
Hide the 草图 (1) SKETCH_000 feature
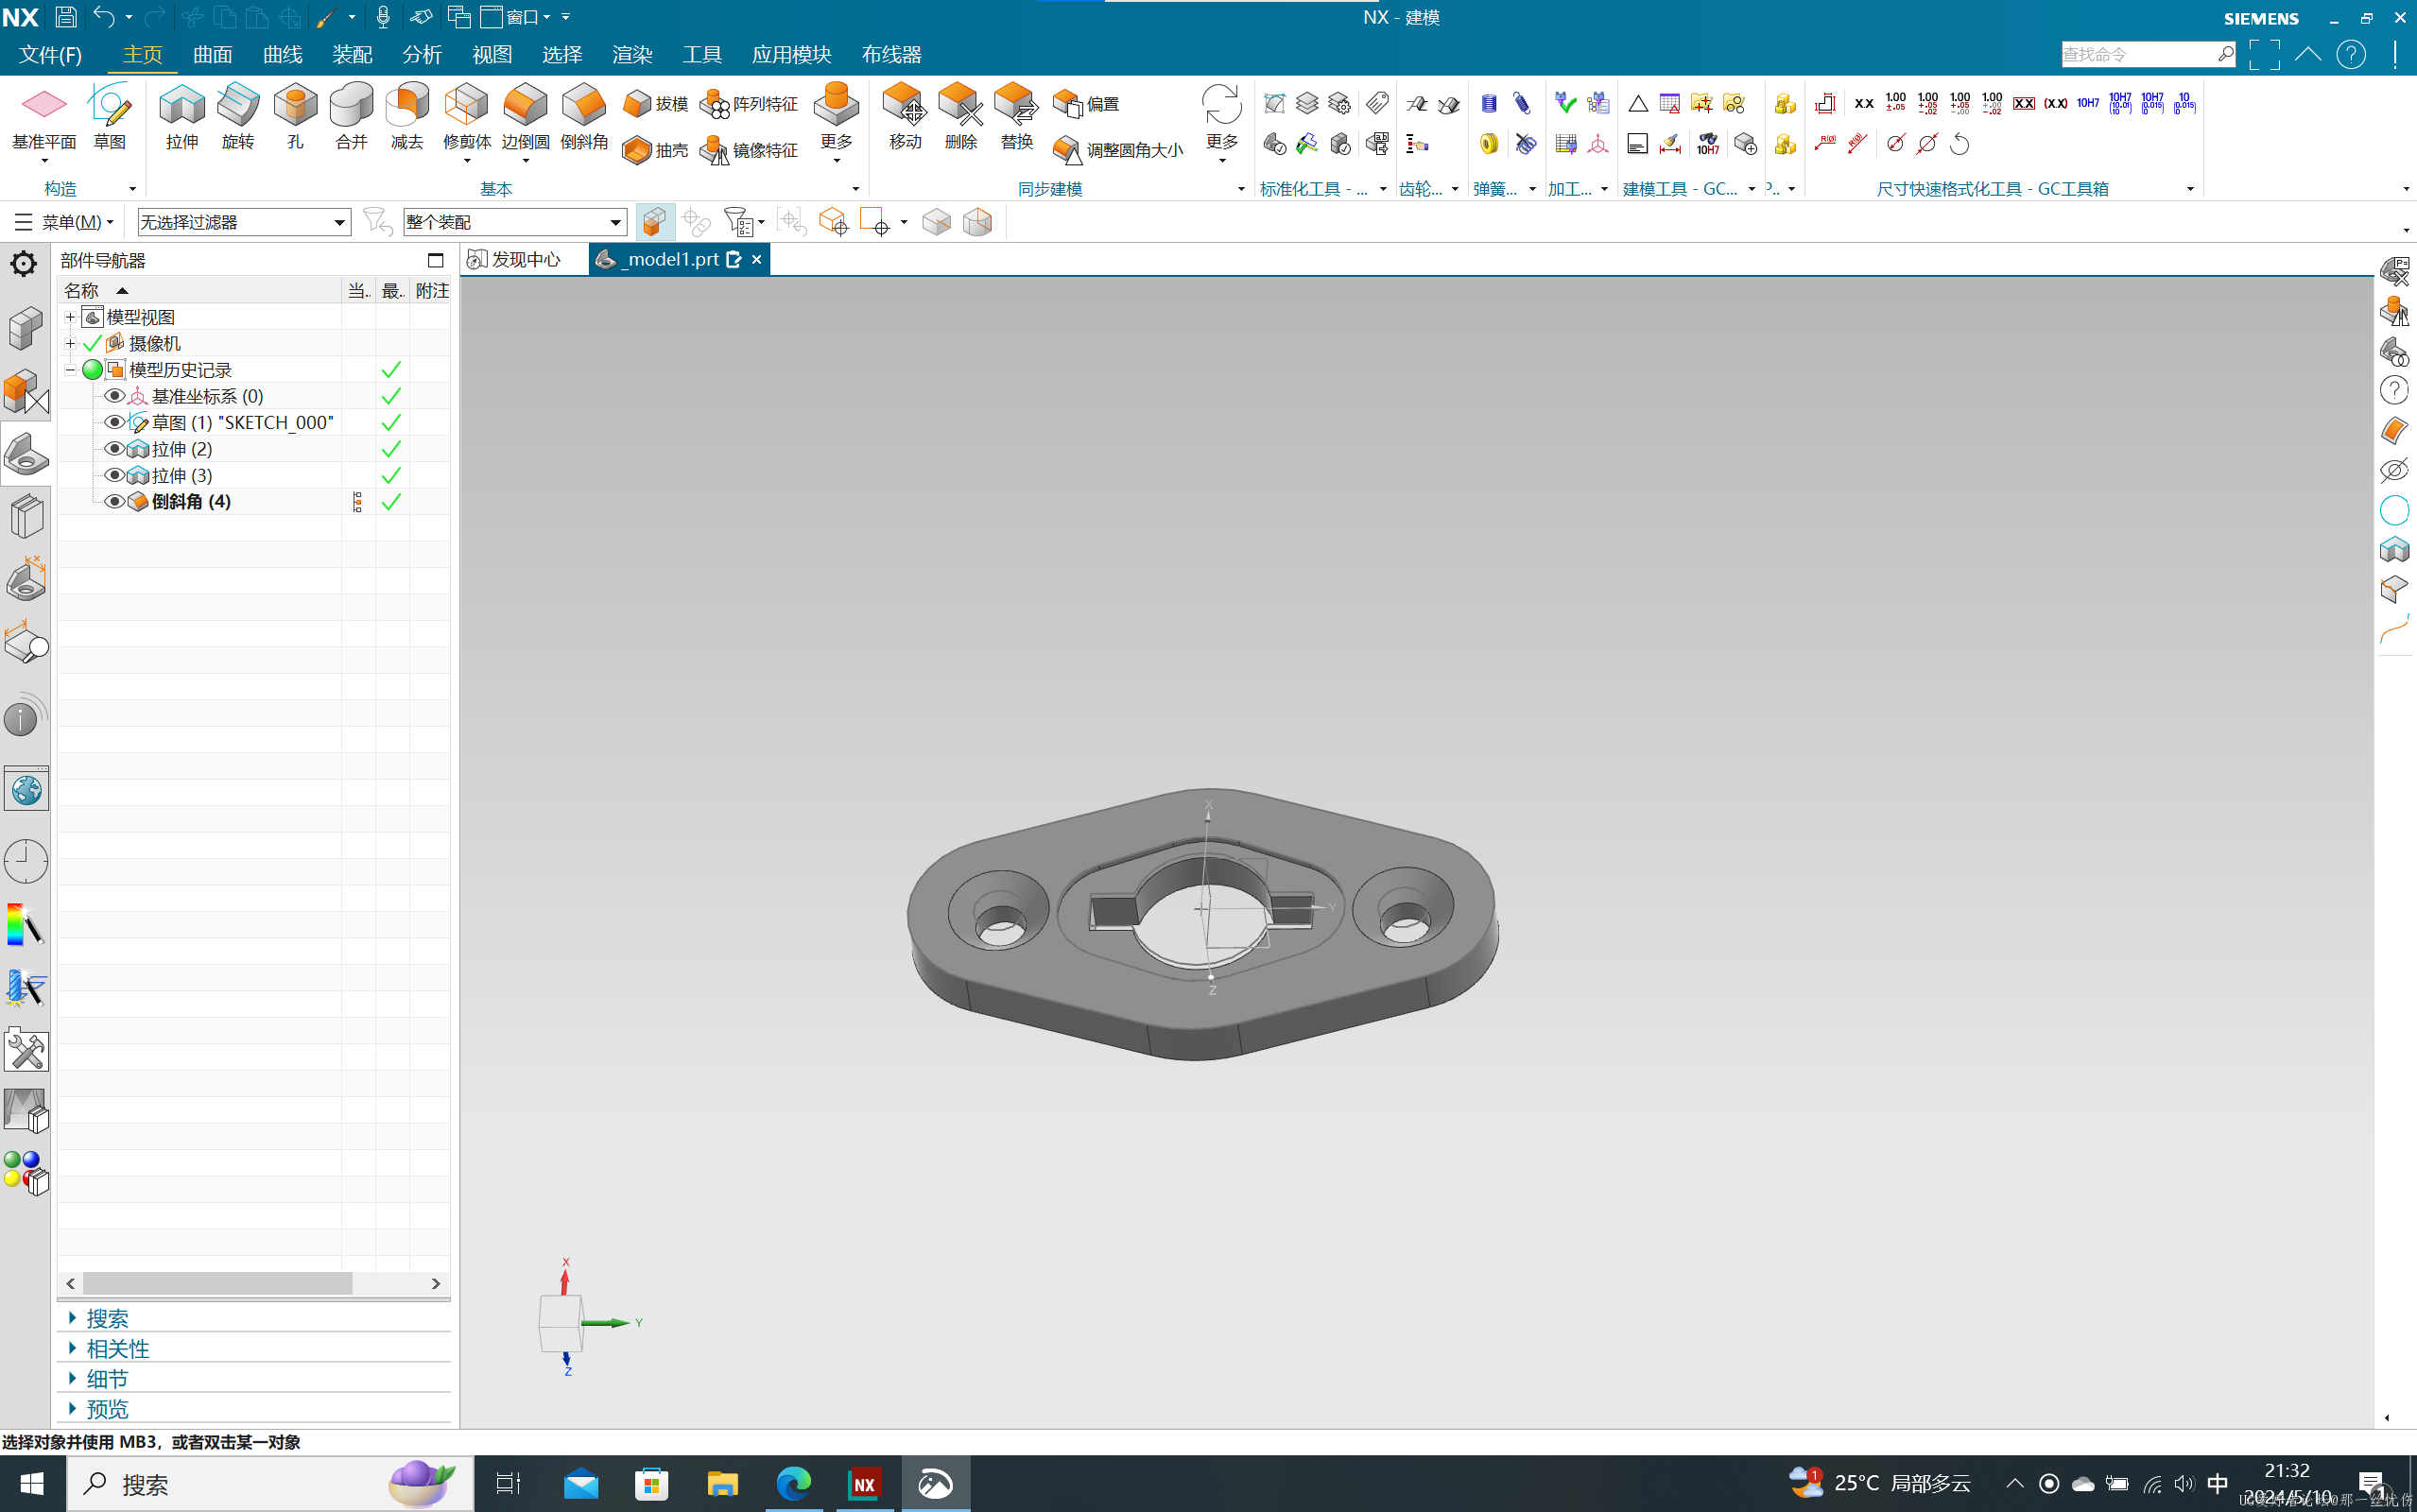click(114, 422)
